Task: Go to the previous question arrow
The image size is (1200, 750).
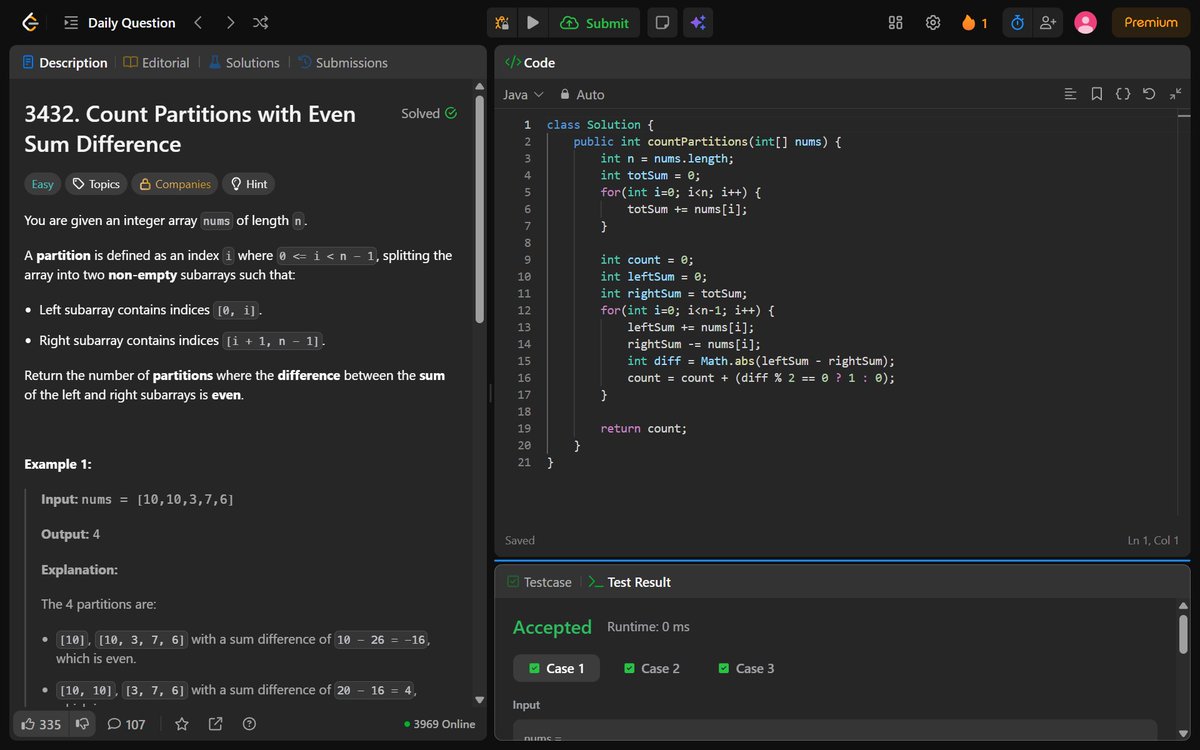Action: (198, 22)
